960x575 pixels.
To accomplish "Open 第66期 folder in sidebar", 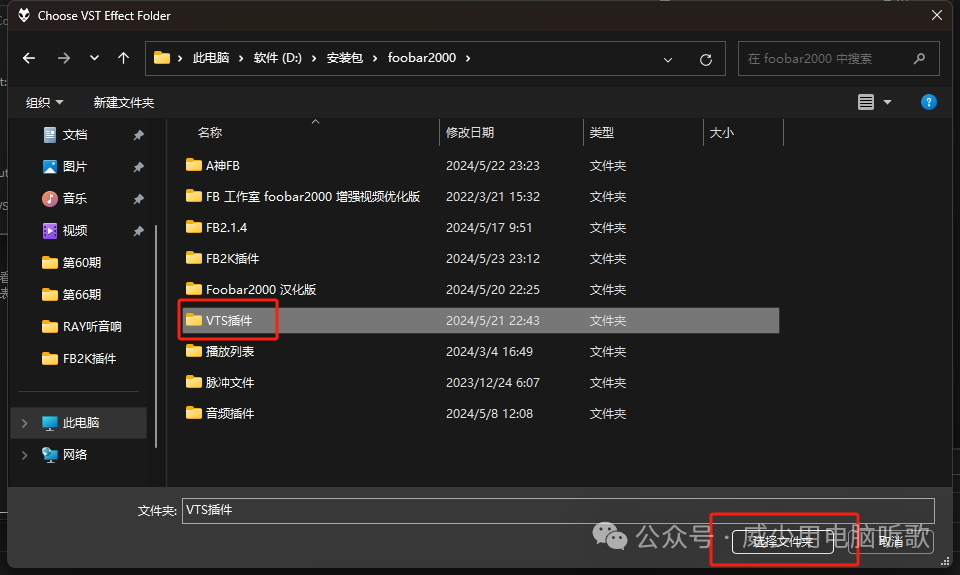I will click(71, 295).
